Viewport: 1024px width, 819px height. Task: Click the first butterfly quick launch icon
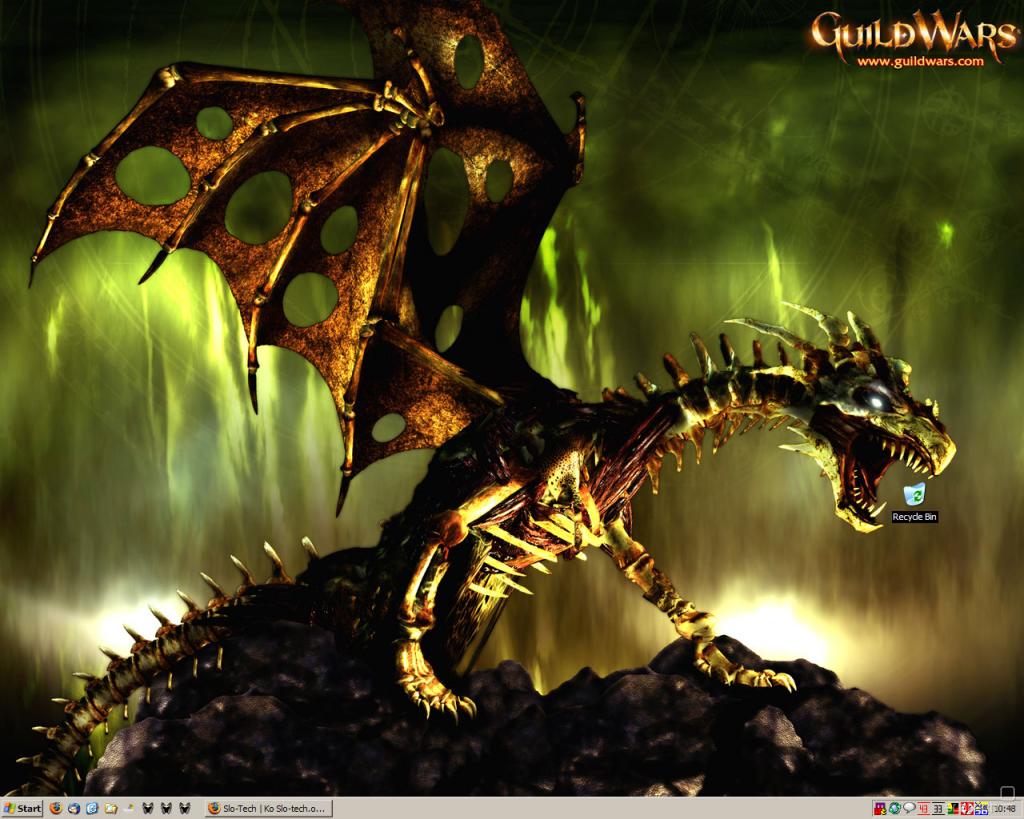click(x=148, y=808)
